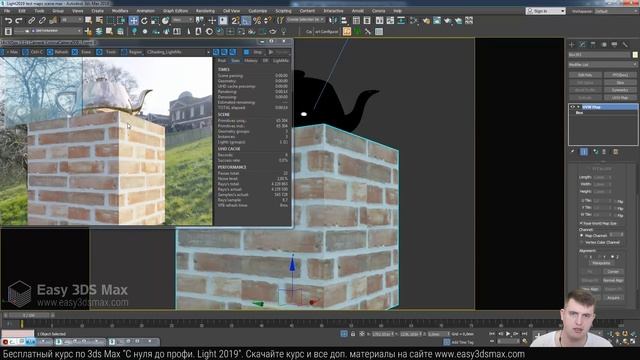The height and width of the screenshot is (360, 640).
Task: Expand the UVW Map modifier sub-object arrow
Action: pos(578,107)
